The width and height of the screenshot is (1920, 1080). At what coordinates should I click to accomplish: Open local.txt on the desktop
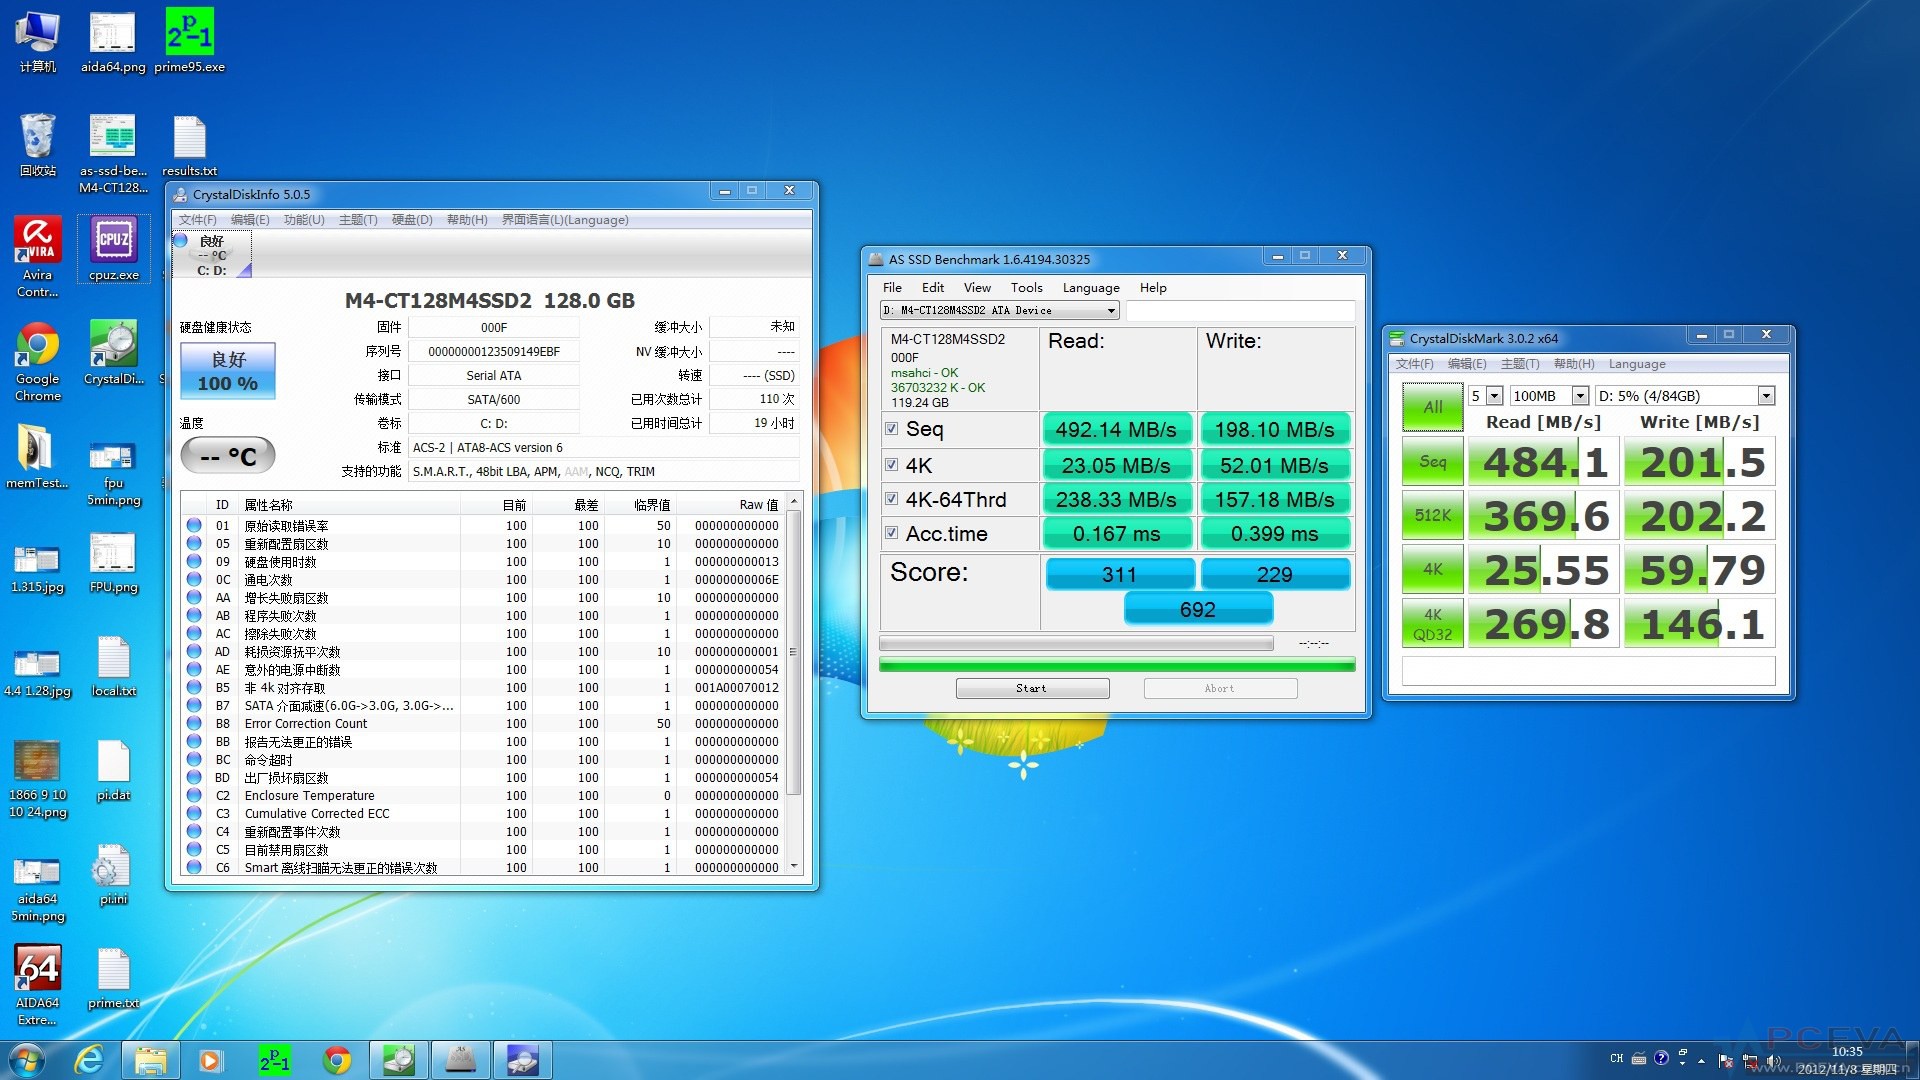[x=113, y=666]
